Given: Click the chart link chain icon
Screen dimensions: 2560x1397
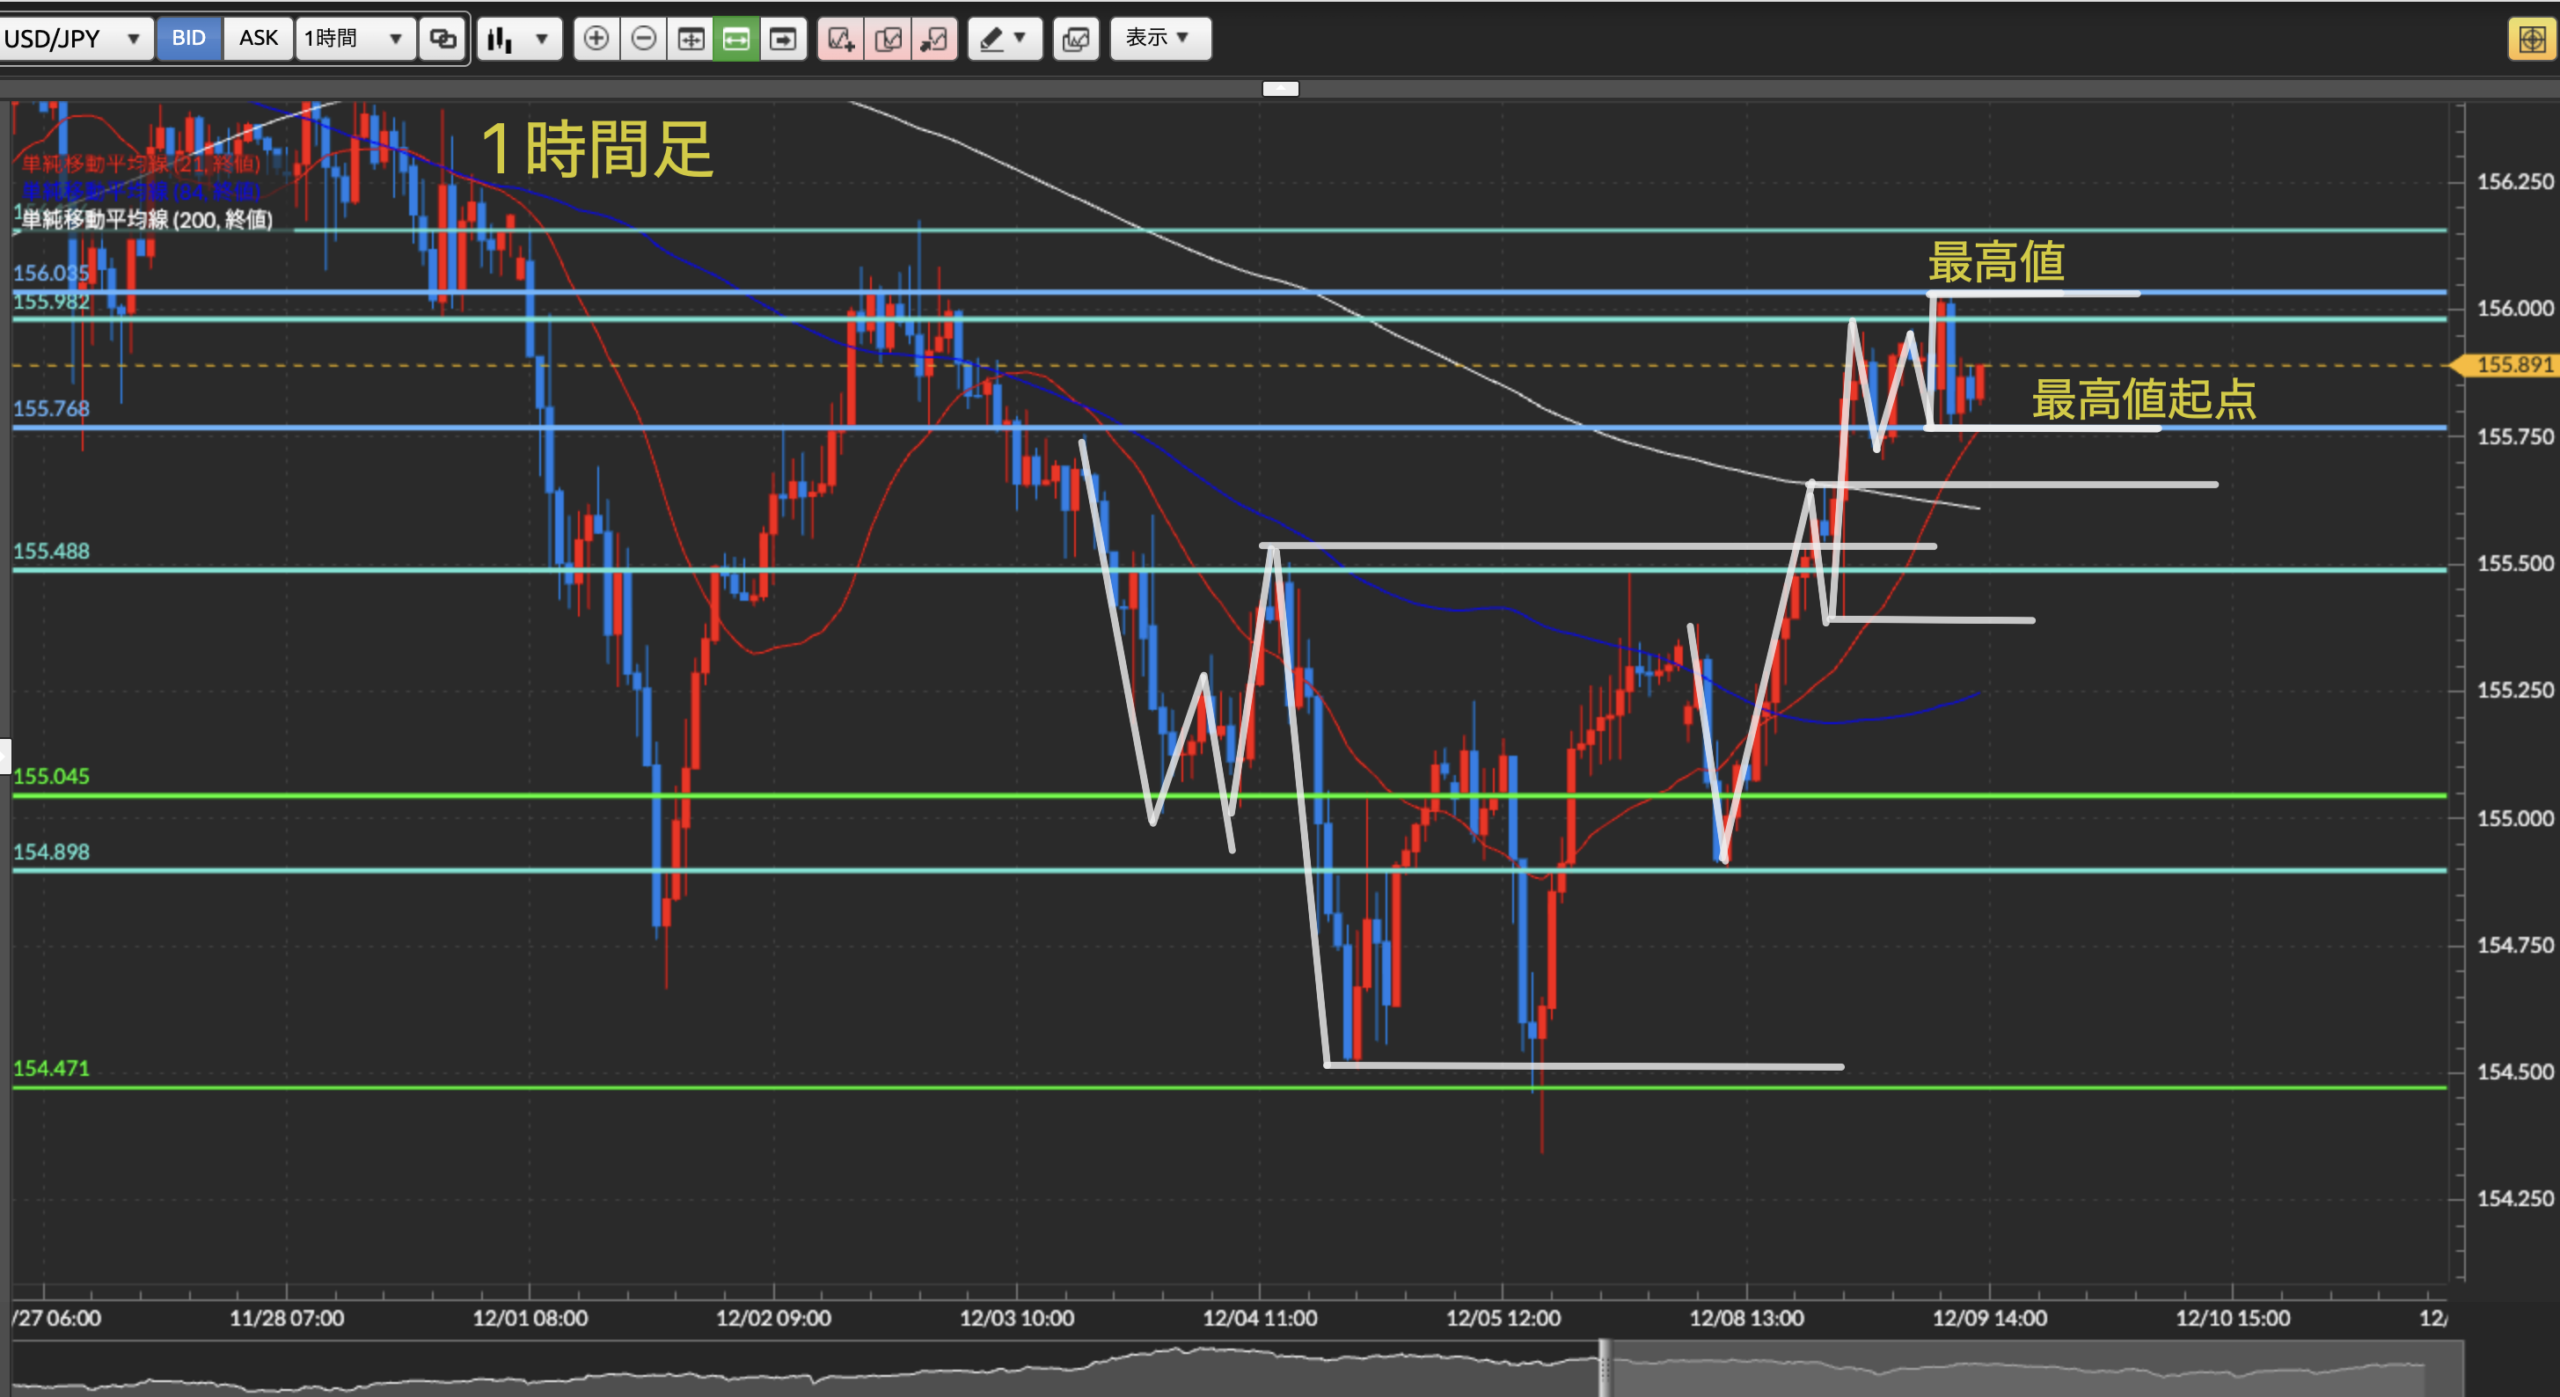Looking at the screenshot, I should click(x=443, y=39).
